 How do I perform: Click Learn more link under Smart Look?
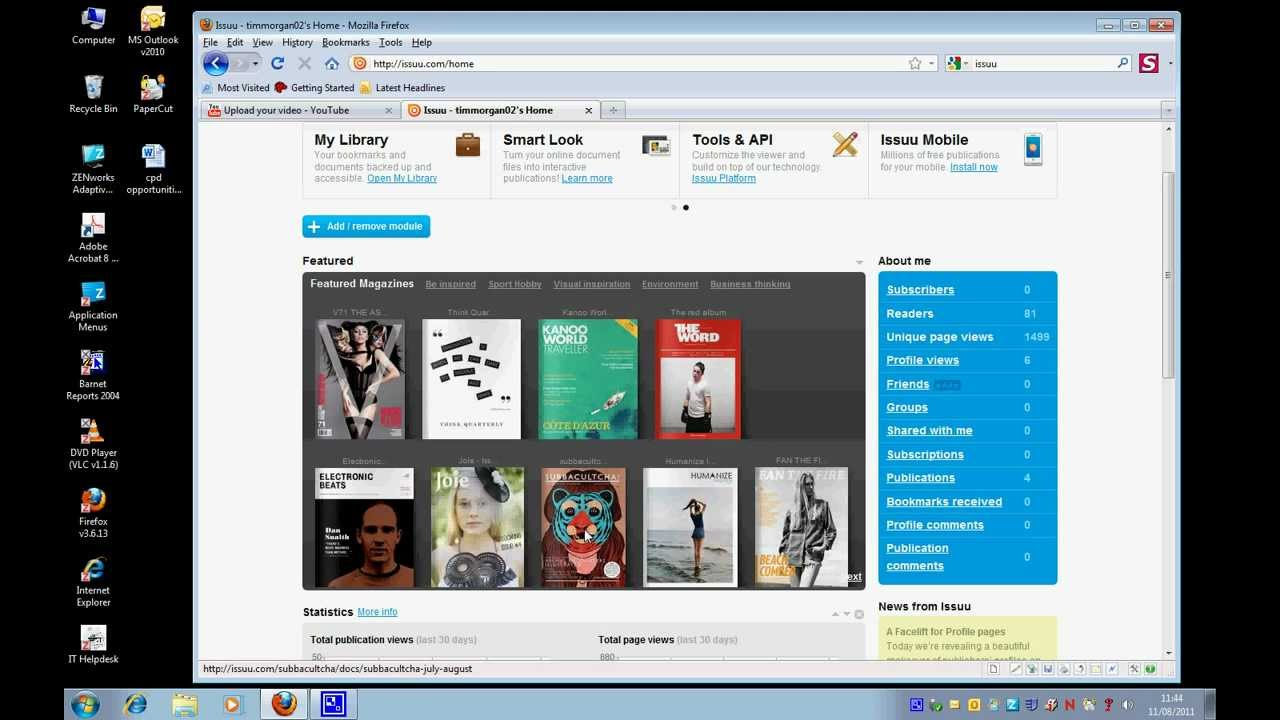tap(587, 178)
